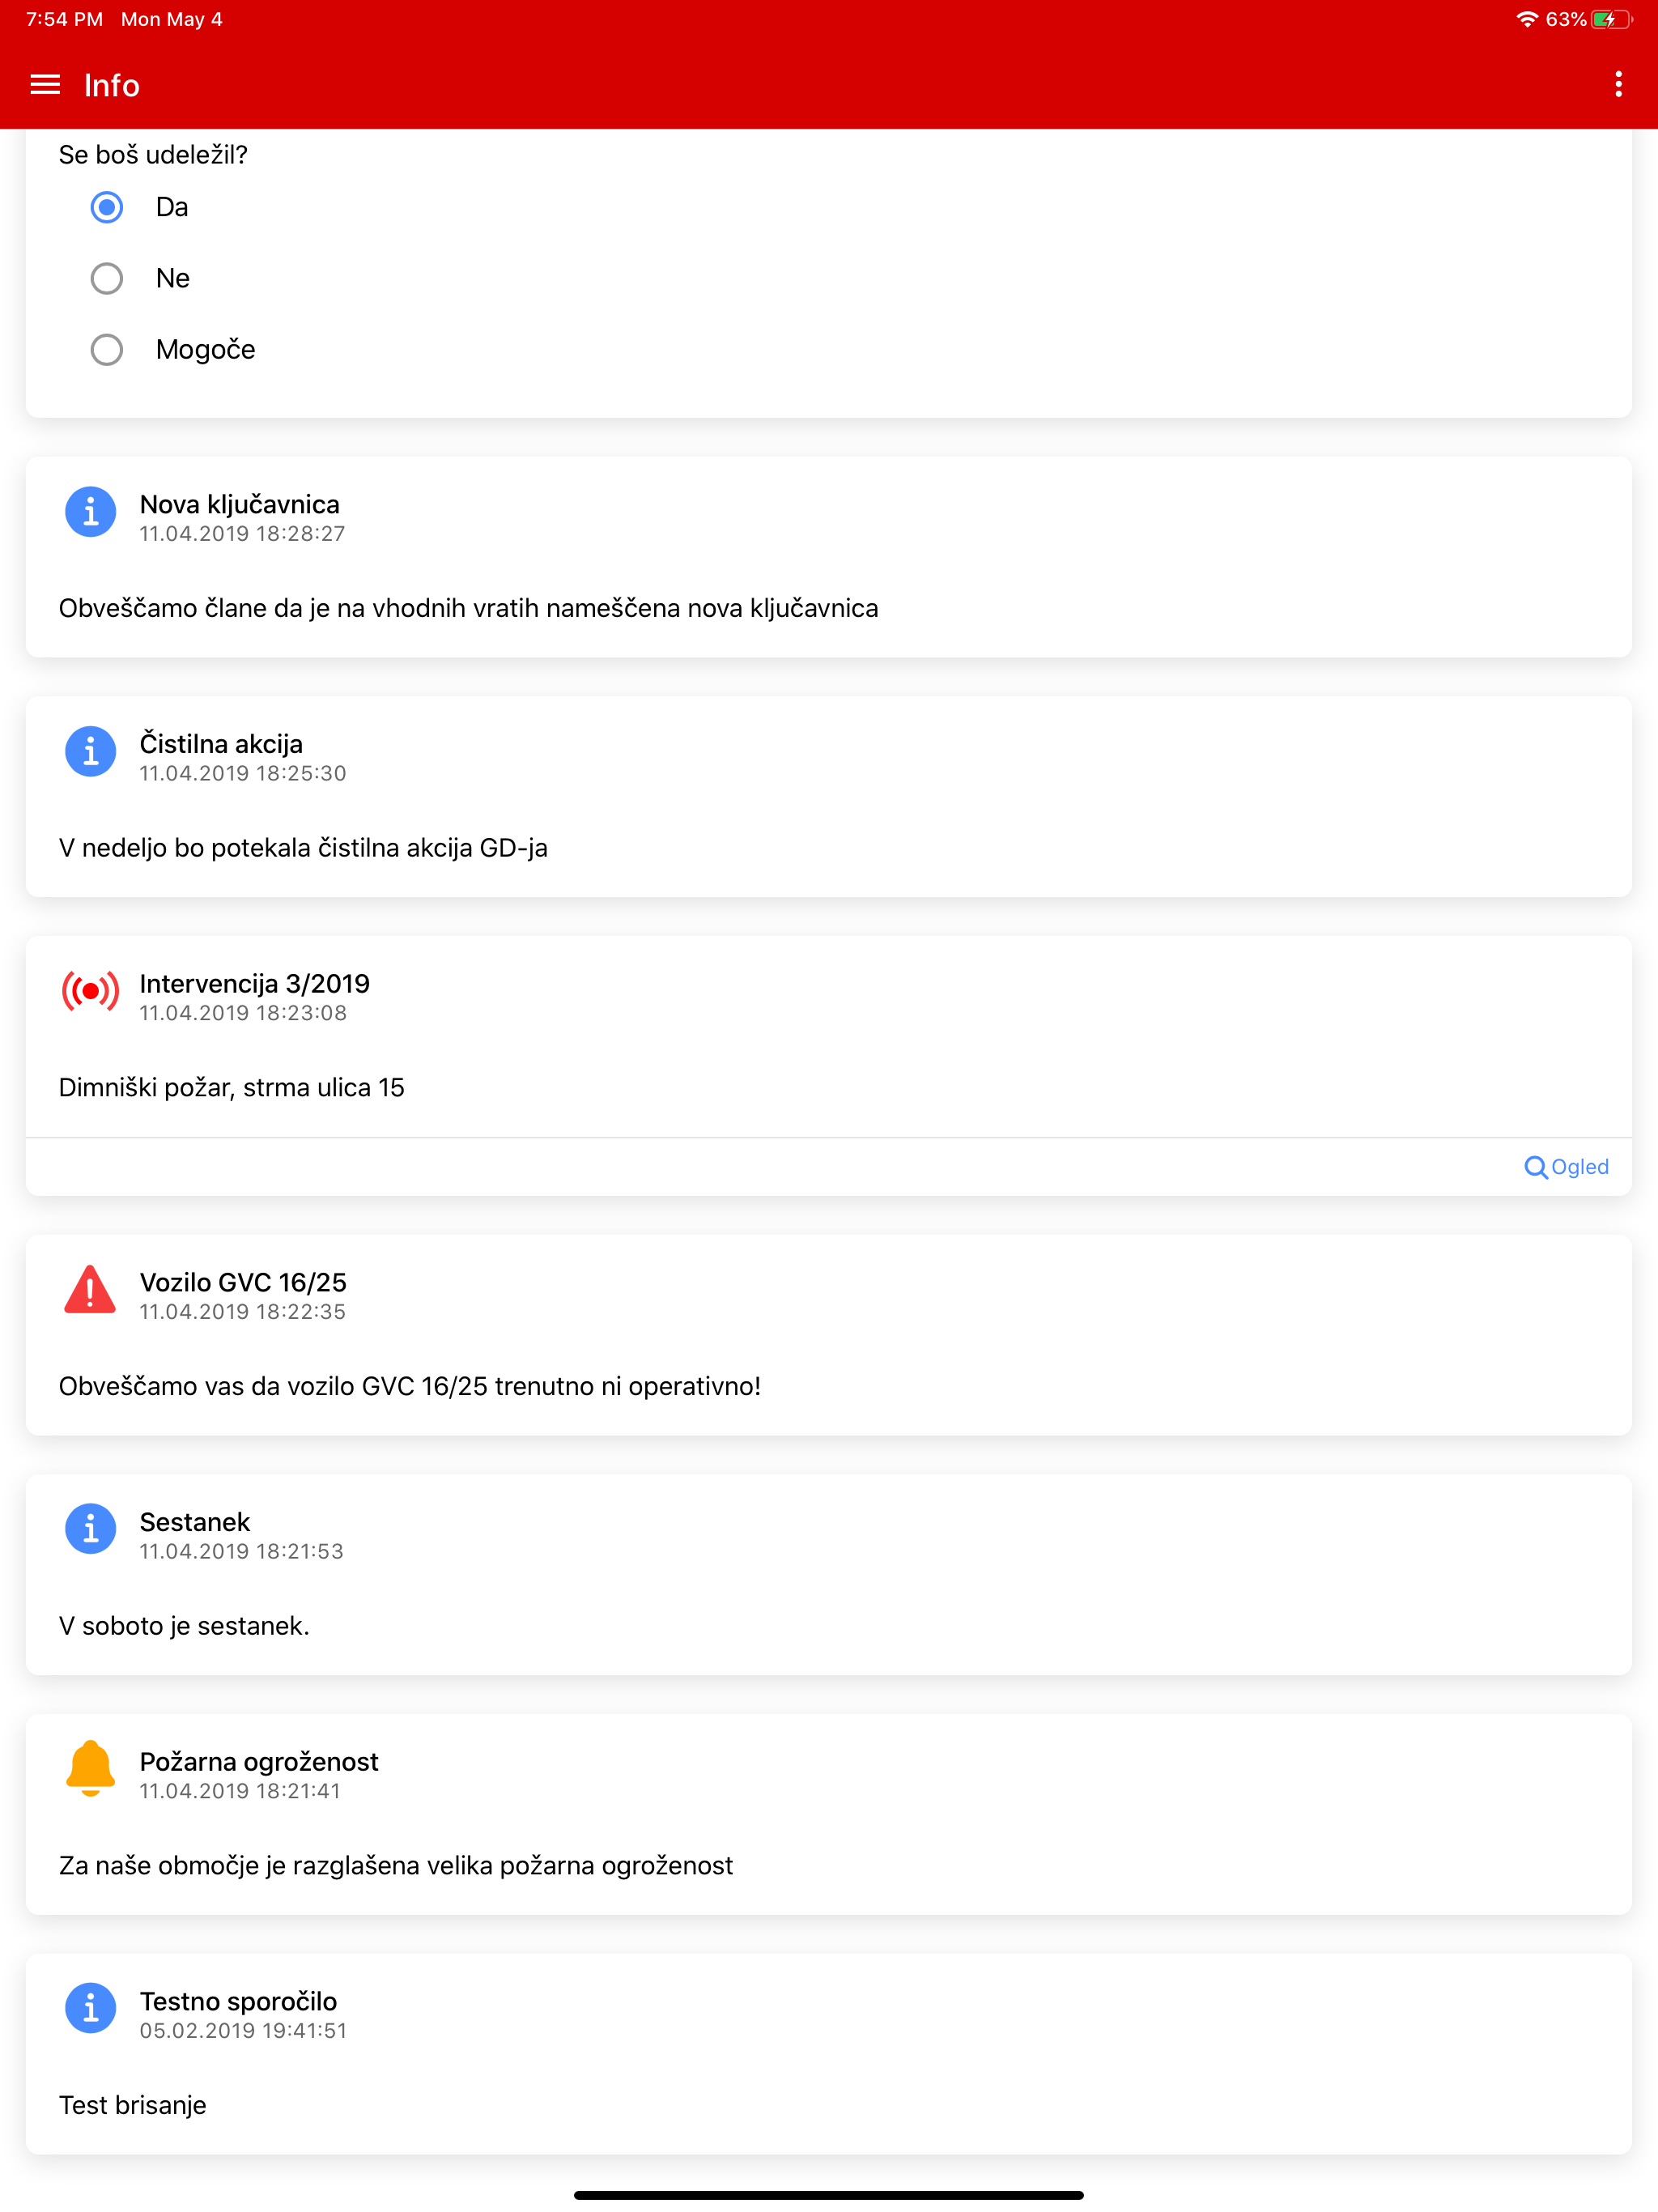Tap the warning triangle icon for Vozilo GVC 16/25

pos(90,1290)
